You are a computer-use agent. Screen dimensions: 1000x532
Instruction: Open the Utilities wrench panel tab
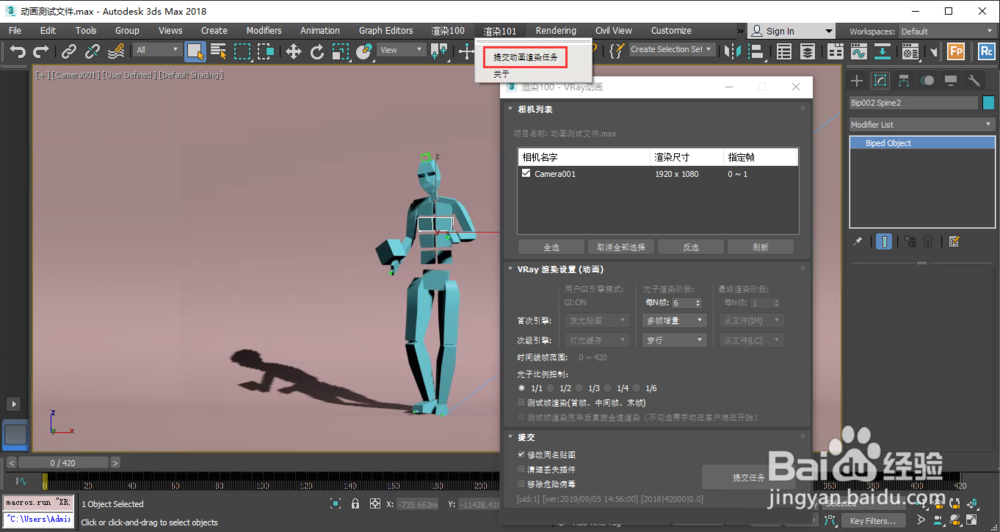coord(974,80)
